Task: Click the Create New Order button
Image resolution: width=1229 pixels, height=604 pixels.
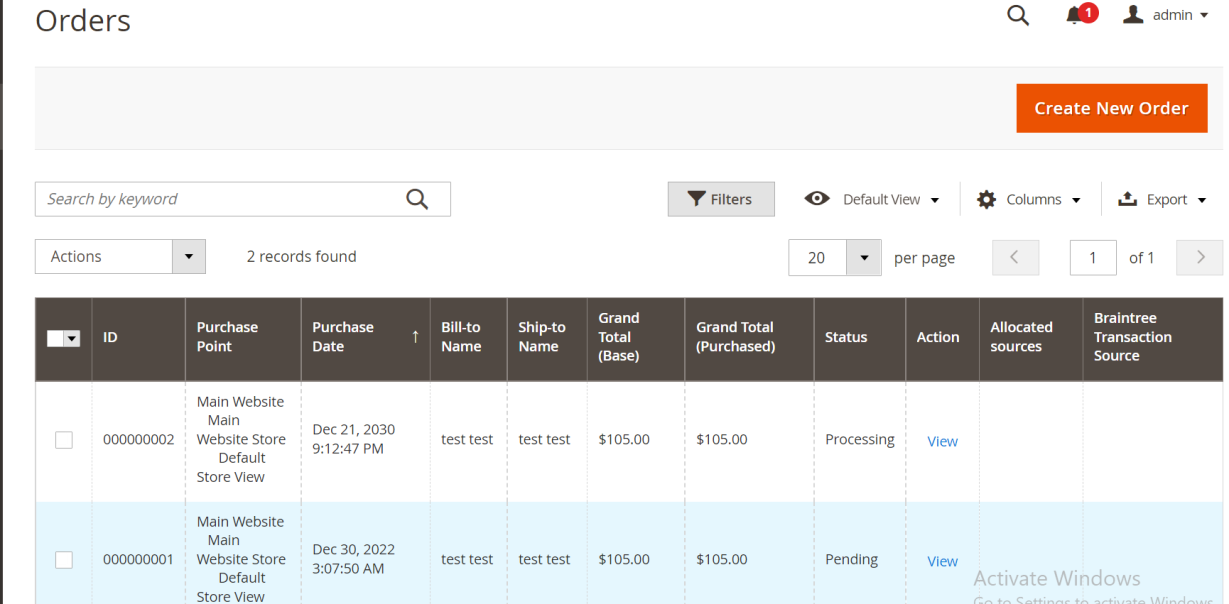Action: point(1111,108)
